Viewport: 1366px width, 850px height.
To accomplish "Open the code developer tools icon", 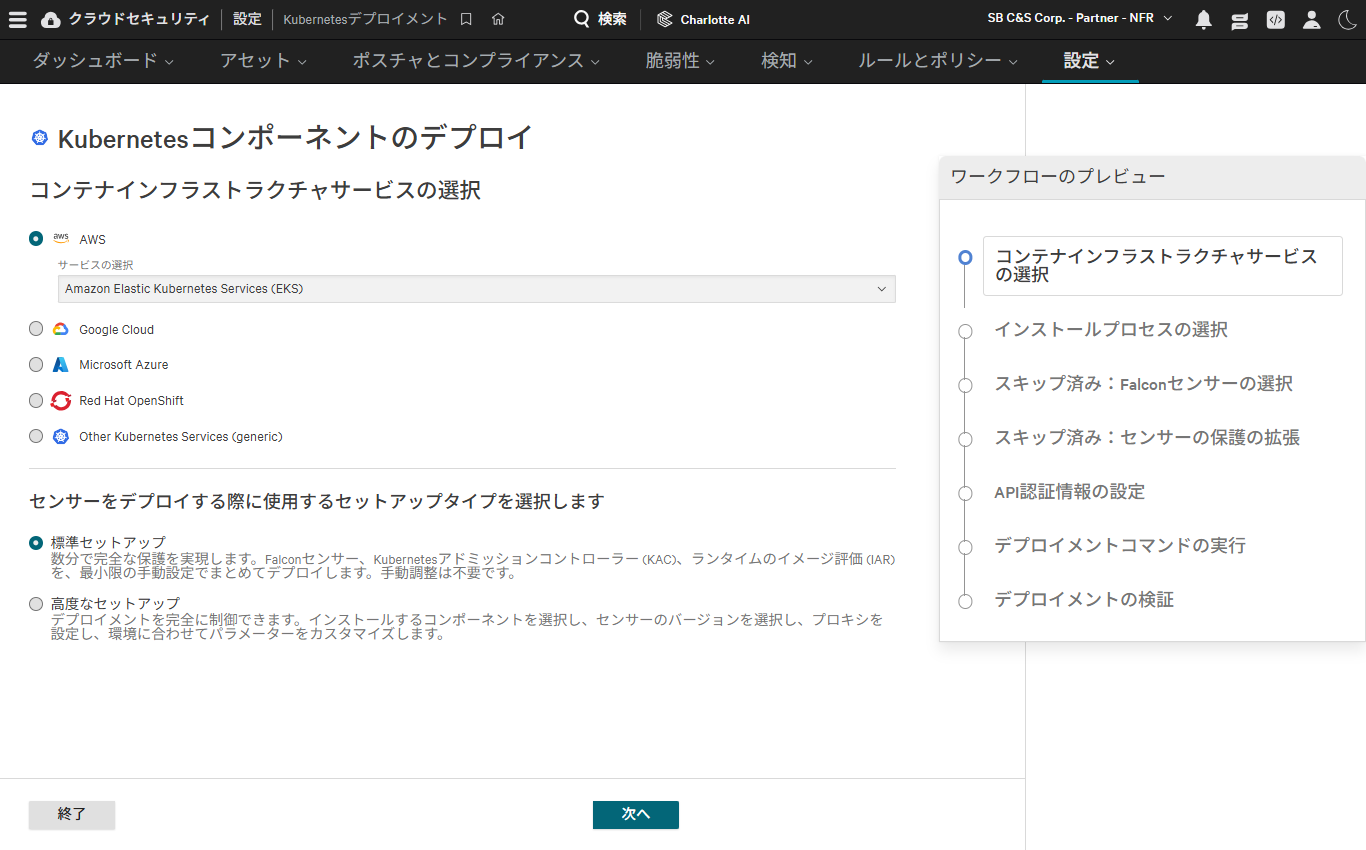I will [1275, 19].
